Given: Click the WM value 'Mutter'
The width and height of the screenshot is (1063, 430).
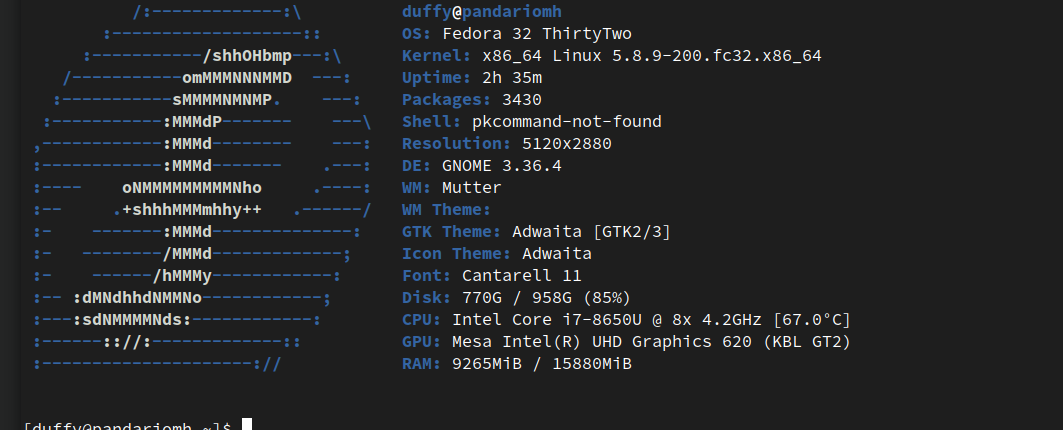Looking at the screenshot, I should (x=472, y=188).
